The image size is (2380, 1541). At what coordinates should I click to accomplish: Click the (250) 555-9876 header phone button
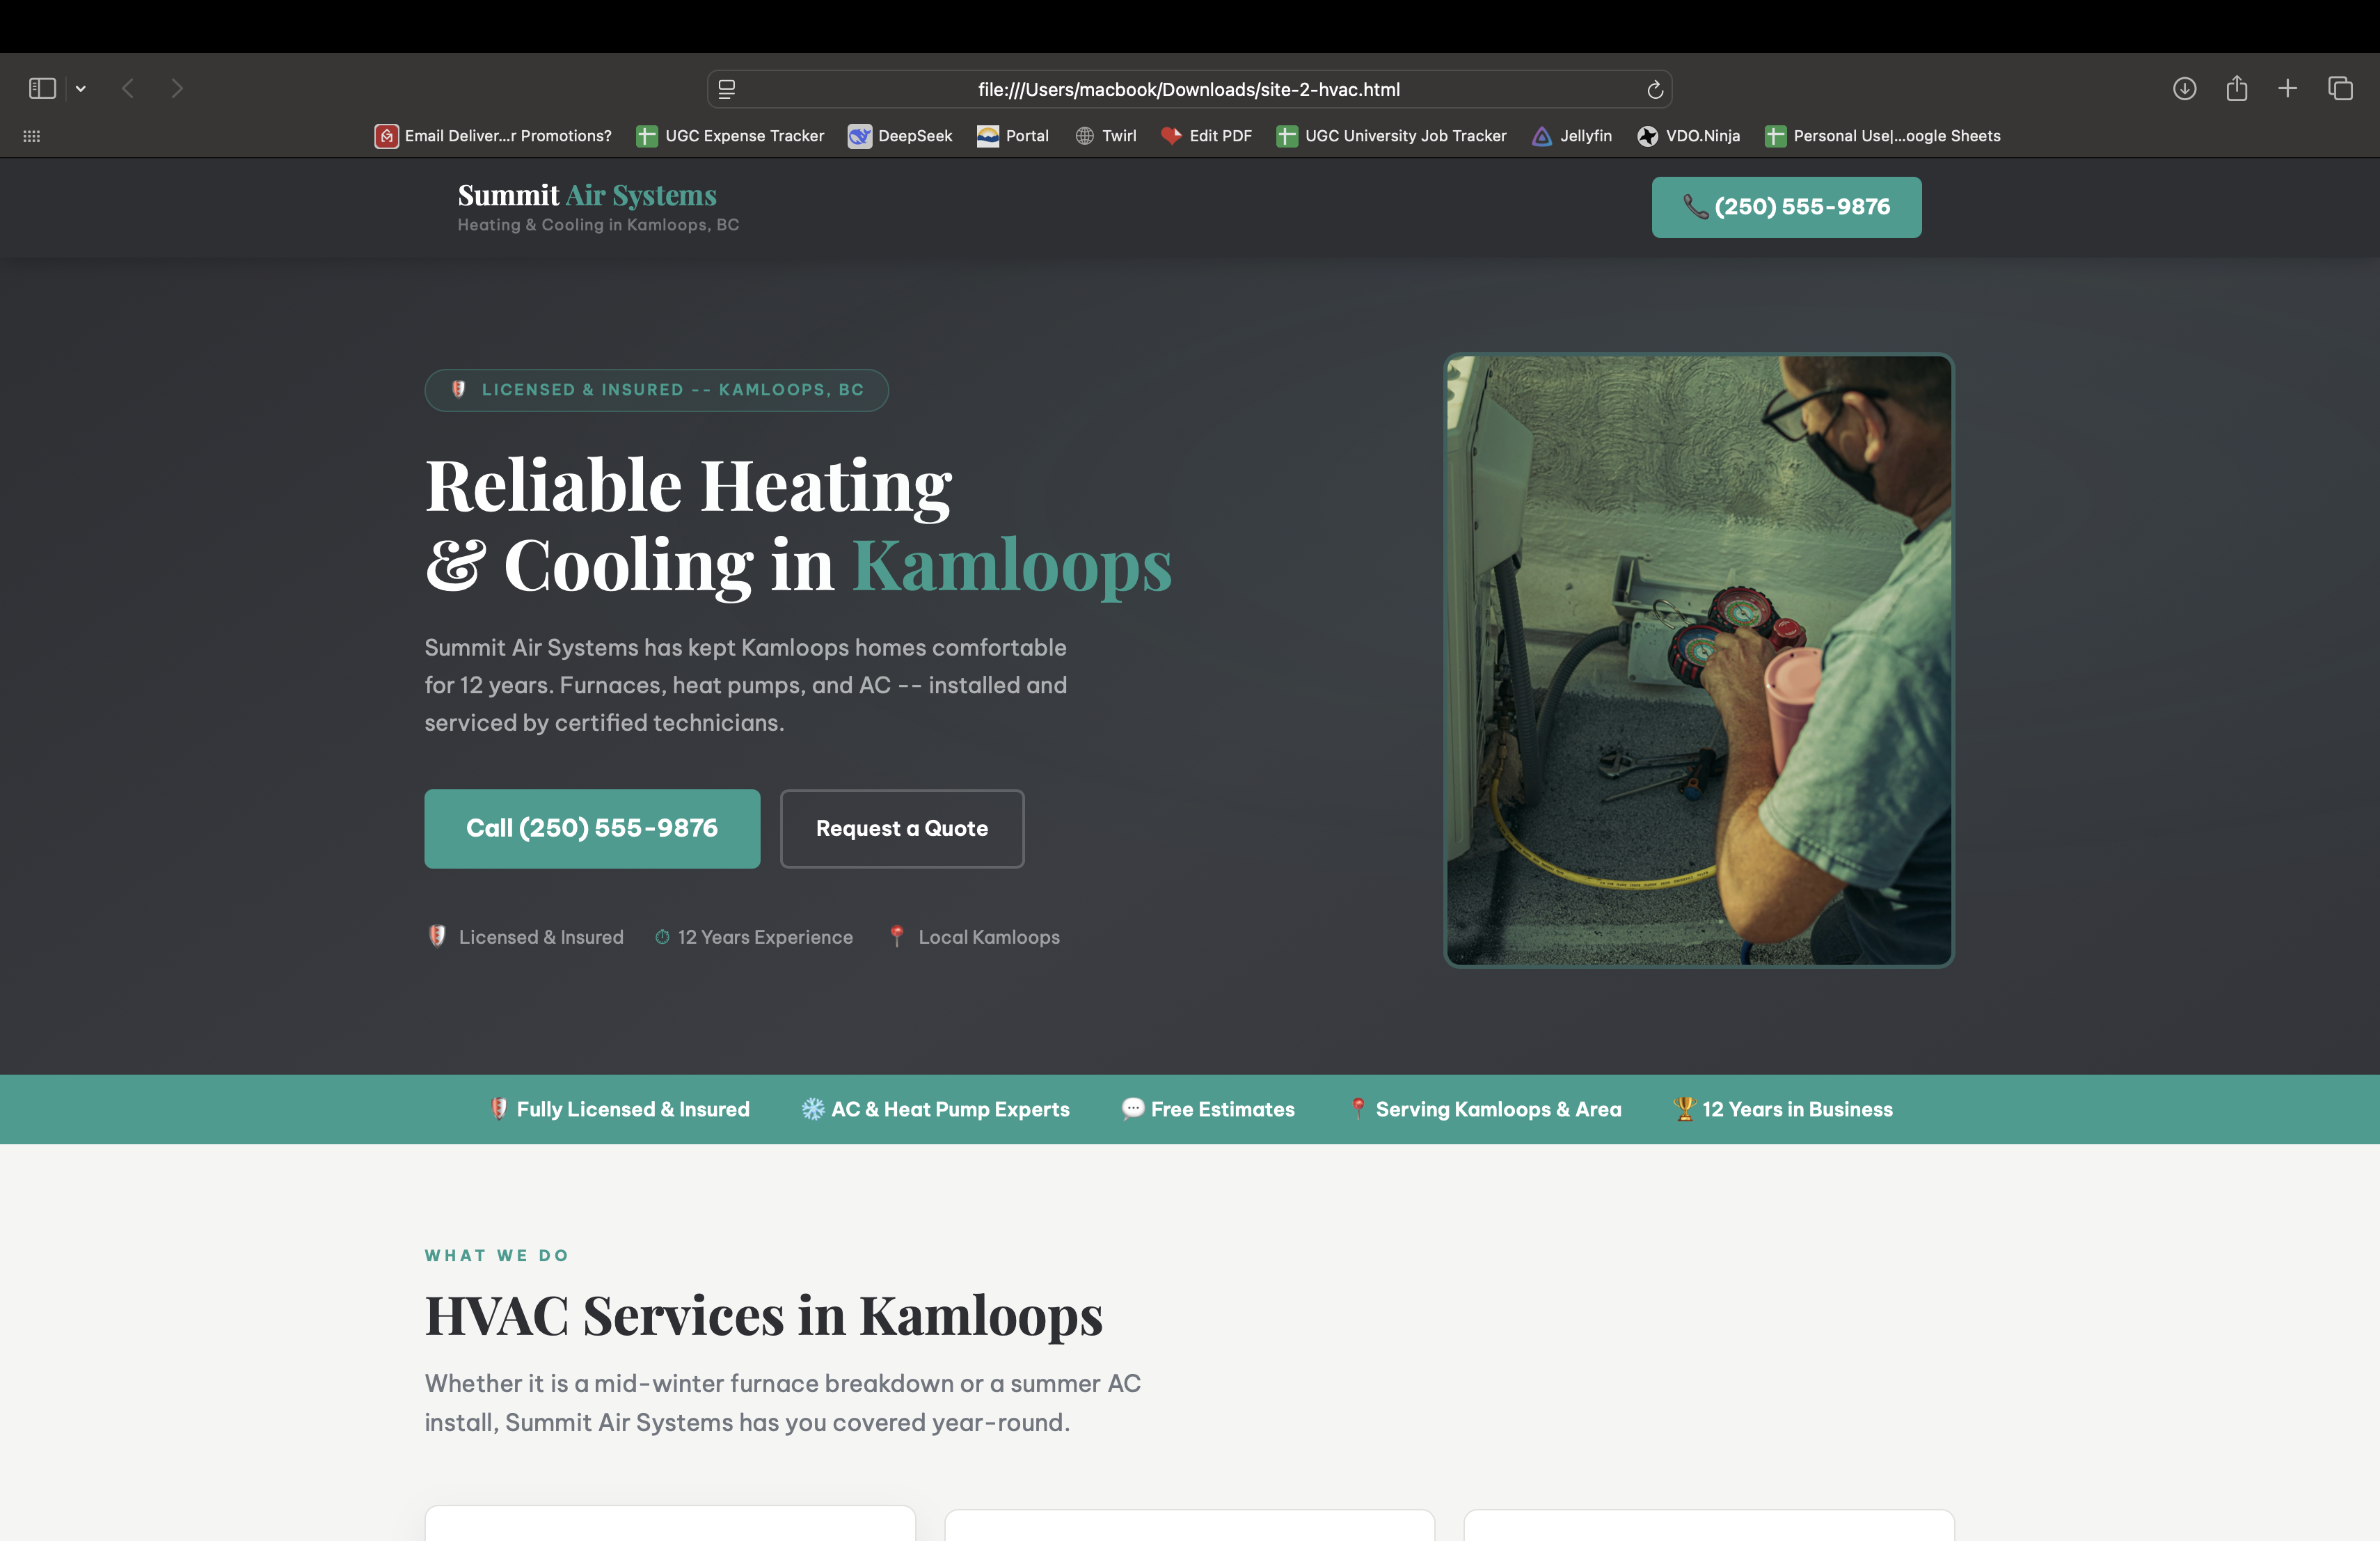click(1786, 207)
